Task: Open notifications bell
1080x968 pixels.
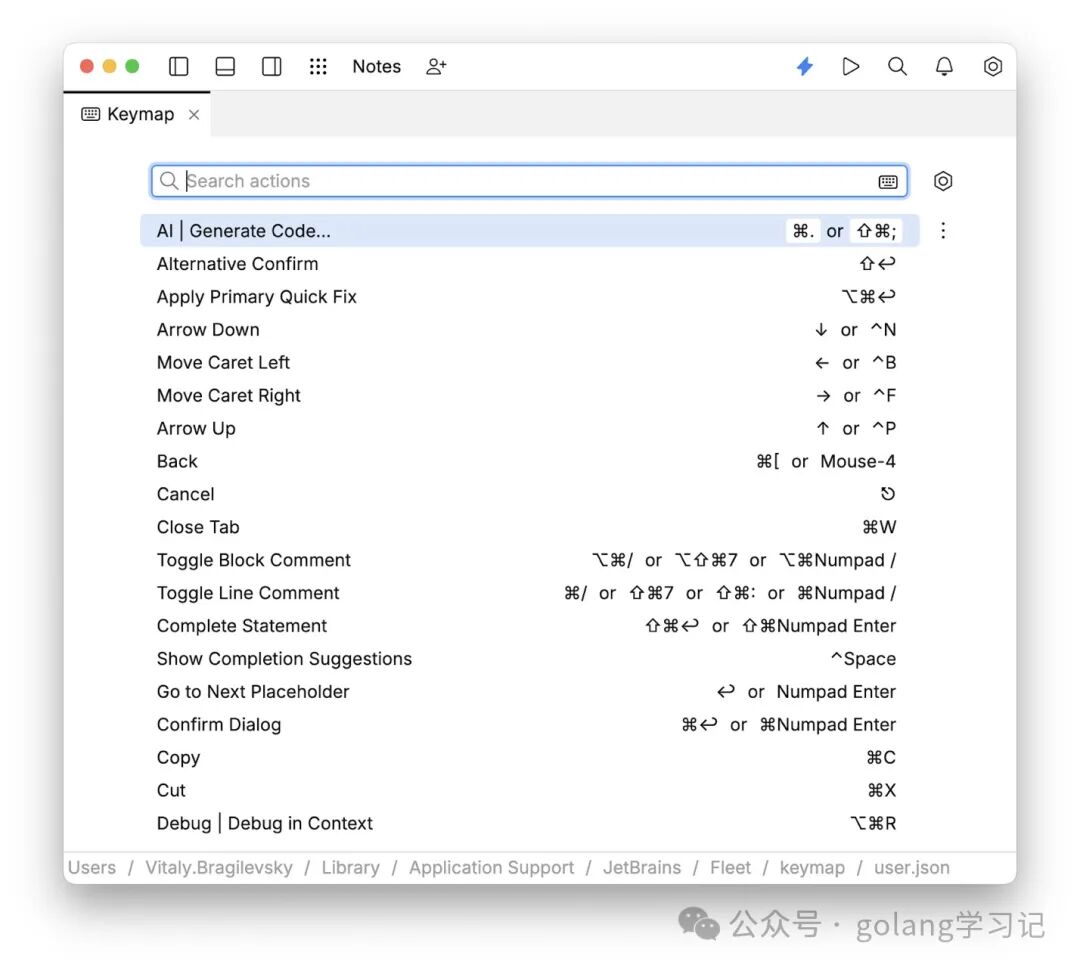Action: point(944,66)
